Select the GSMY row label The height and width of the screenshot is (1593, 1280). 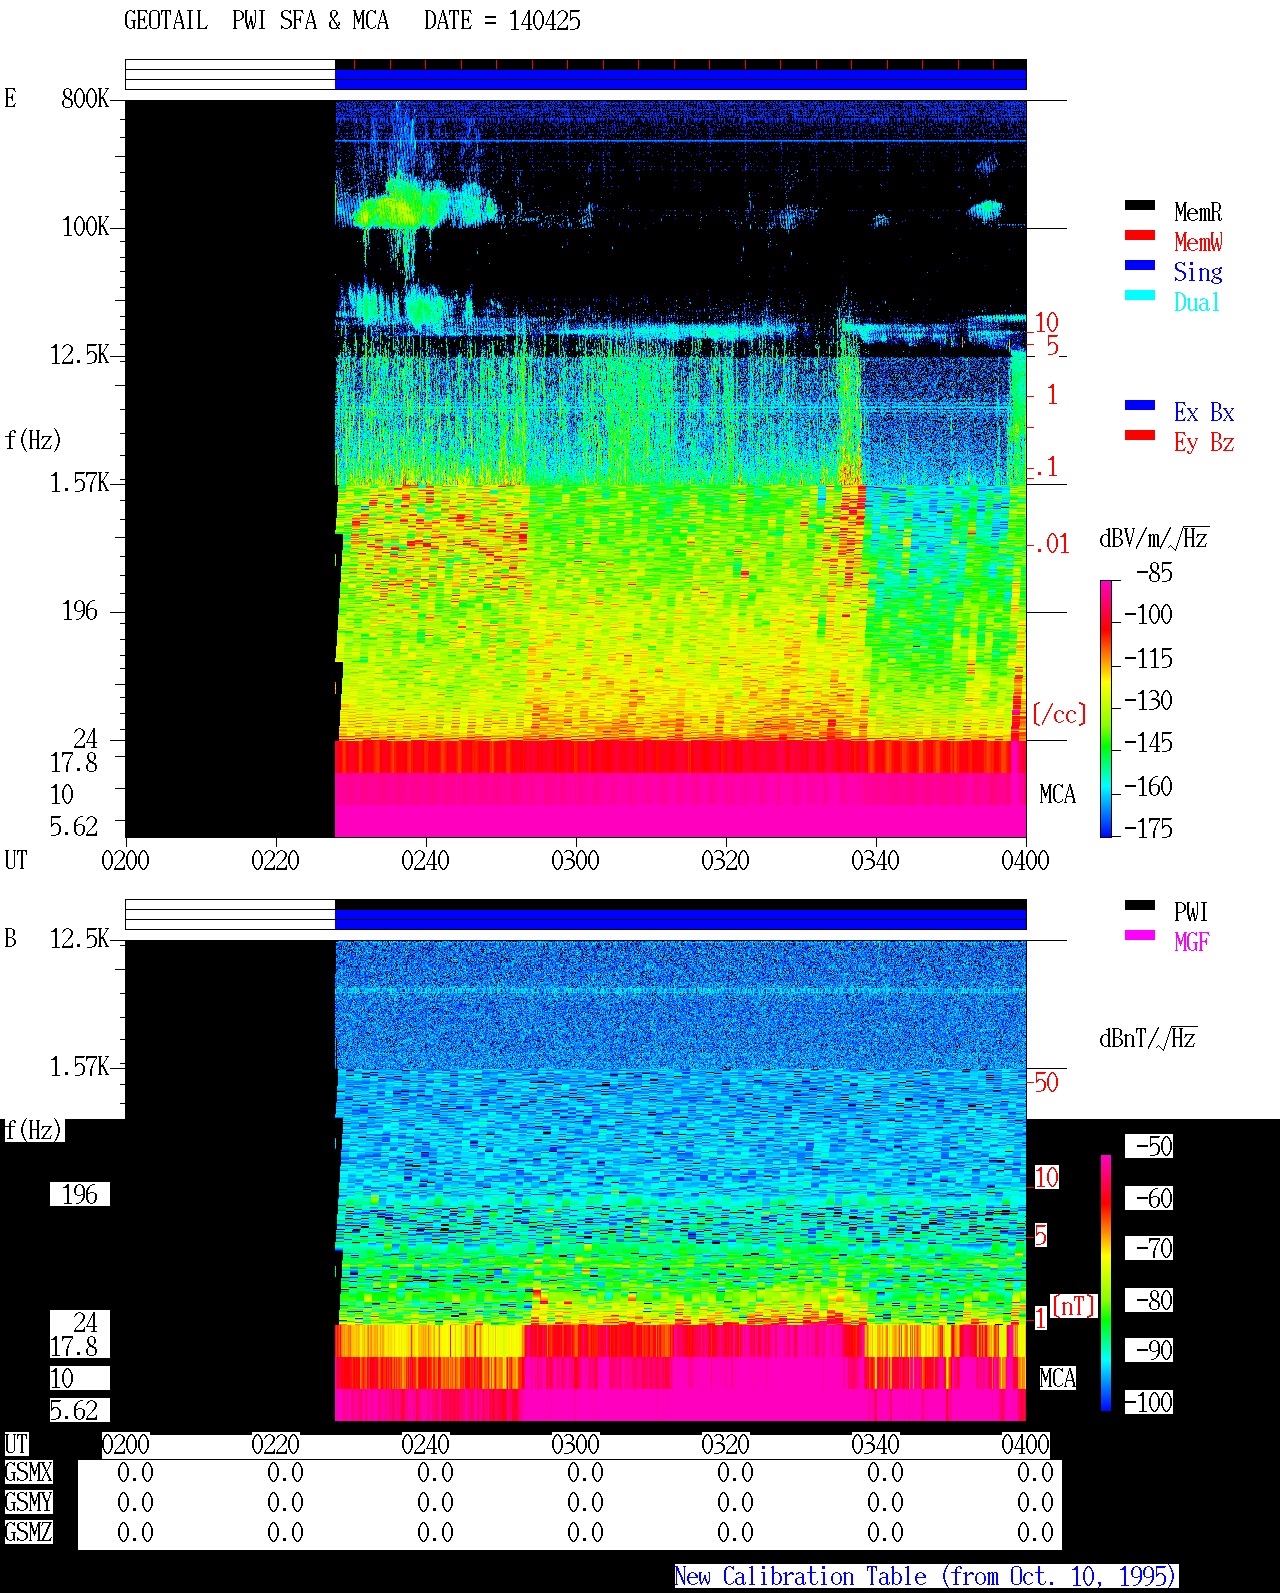tap(28, 1503)
